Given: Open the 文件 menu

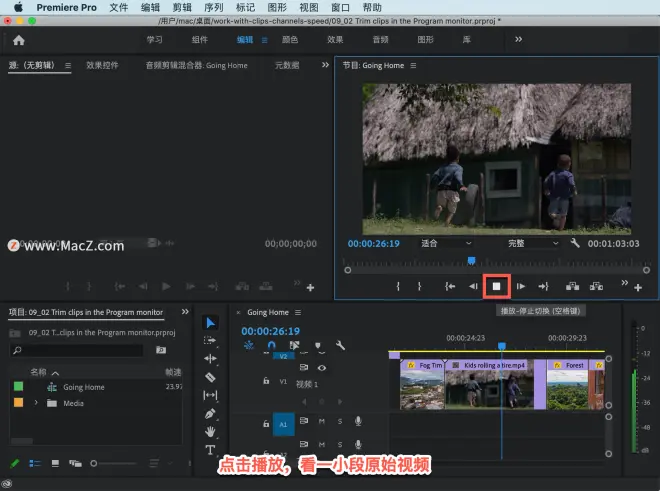Looking at the screenshot, I should (x=118, y=8).
